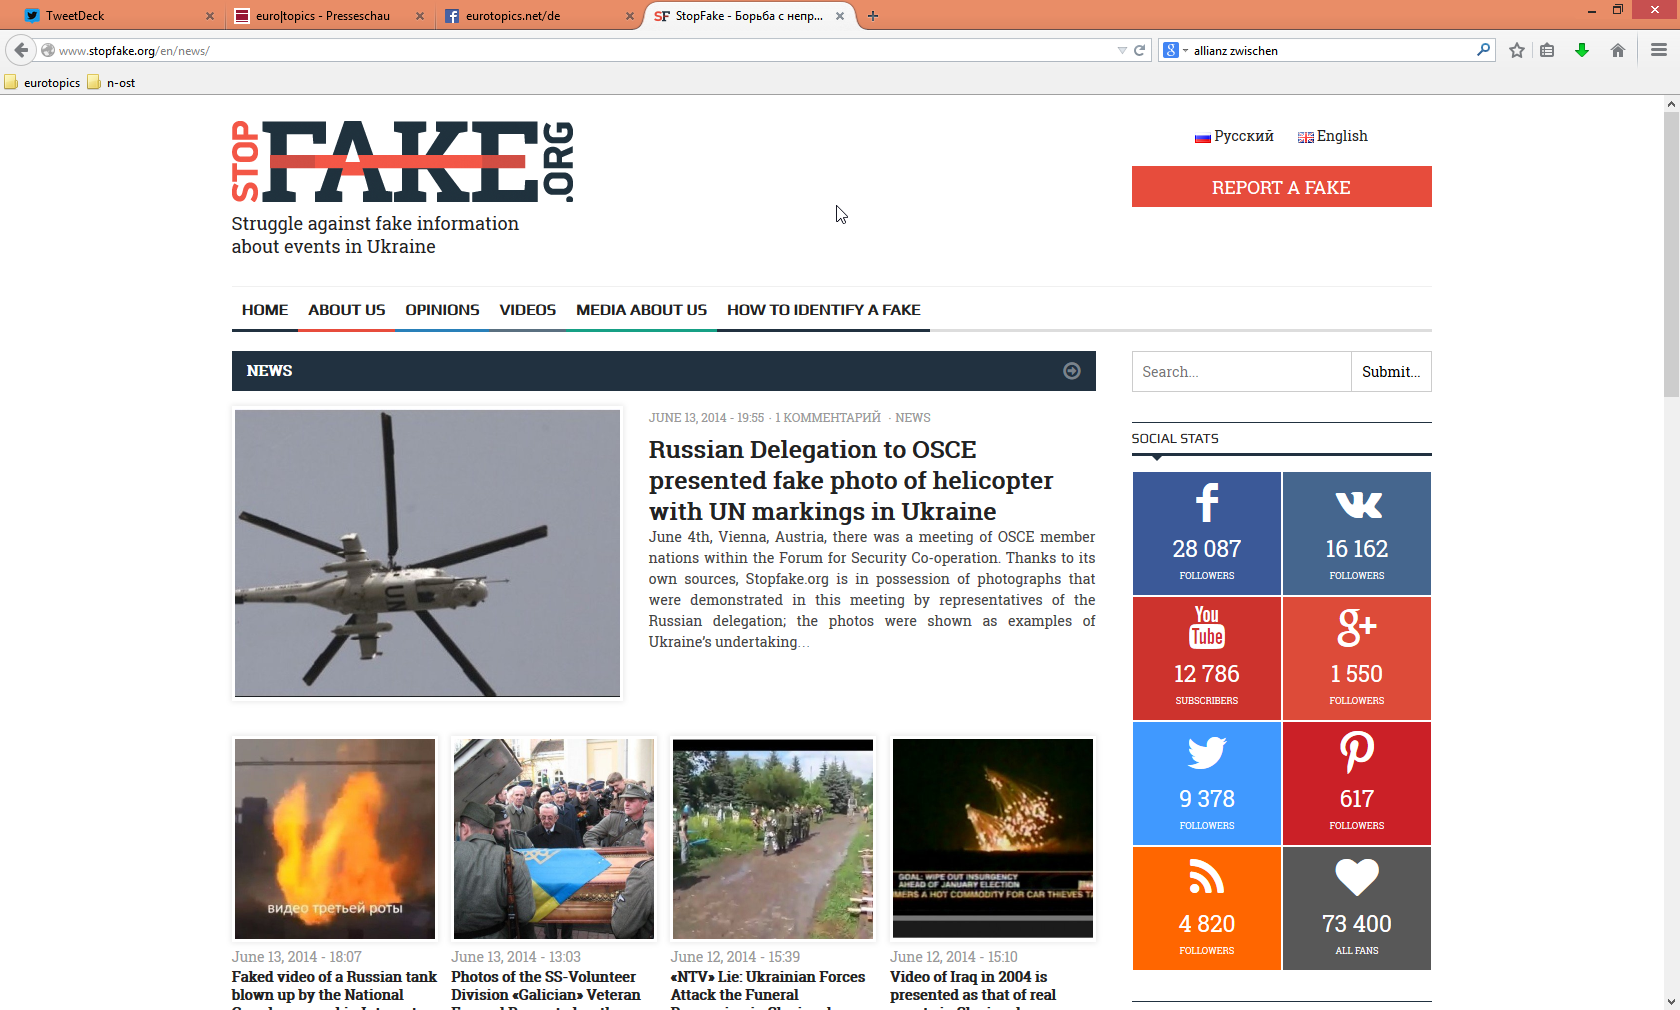
Task: Open the 1 КОММЕНТАРИЙ comments link
Action: coord(828,418)
